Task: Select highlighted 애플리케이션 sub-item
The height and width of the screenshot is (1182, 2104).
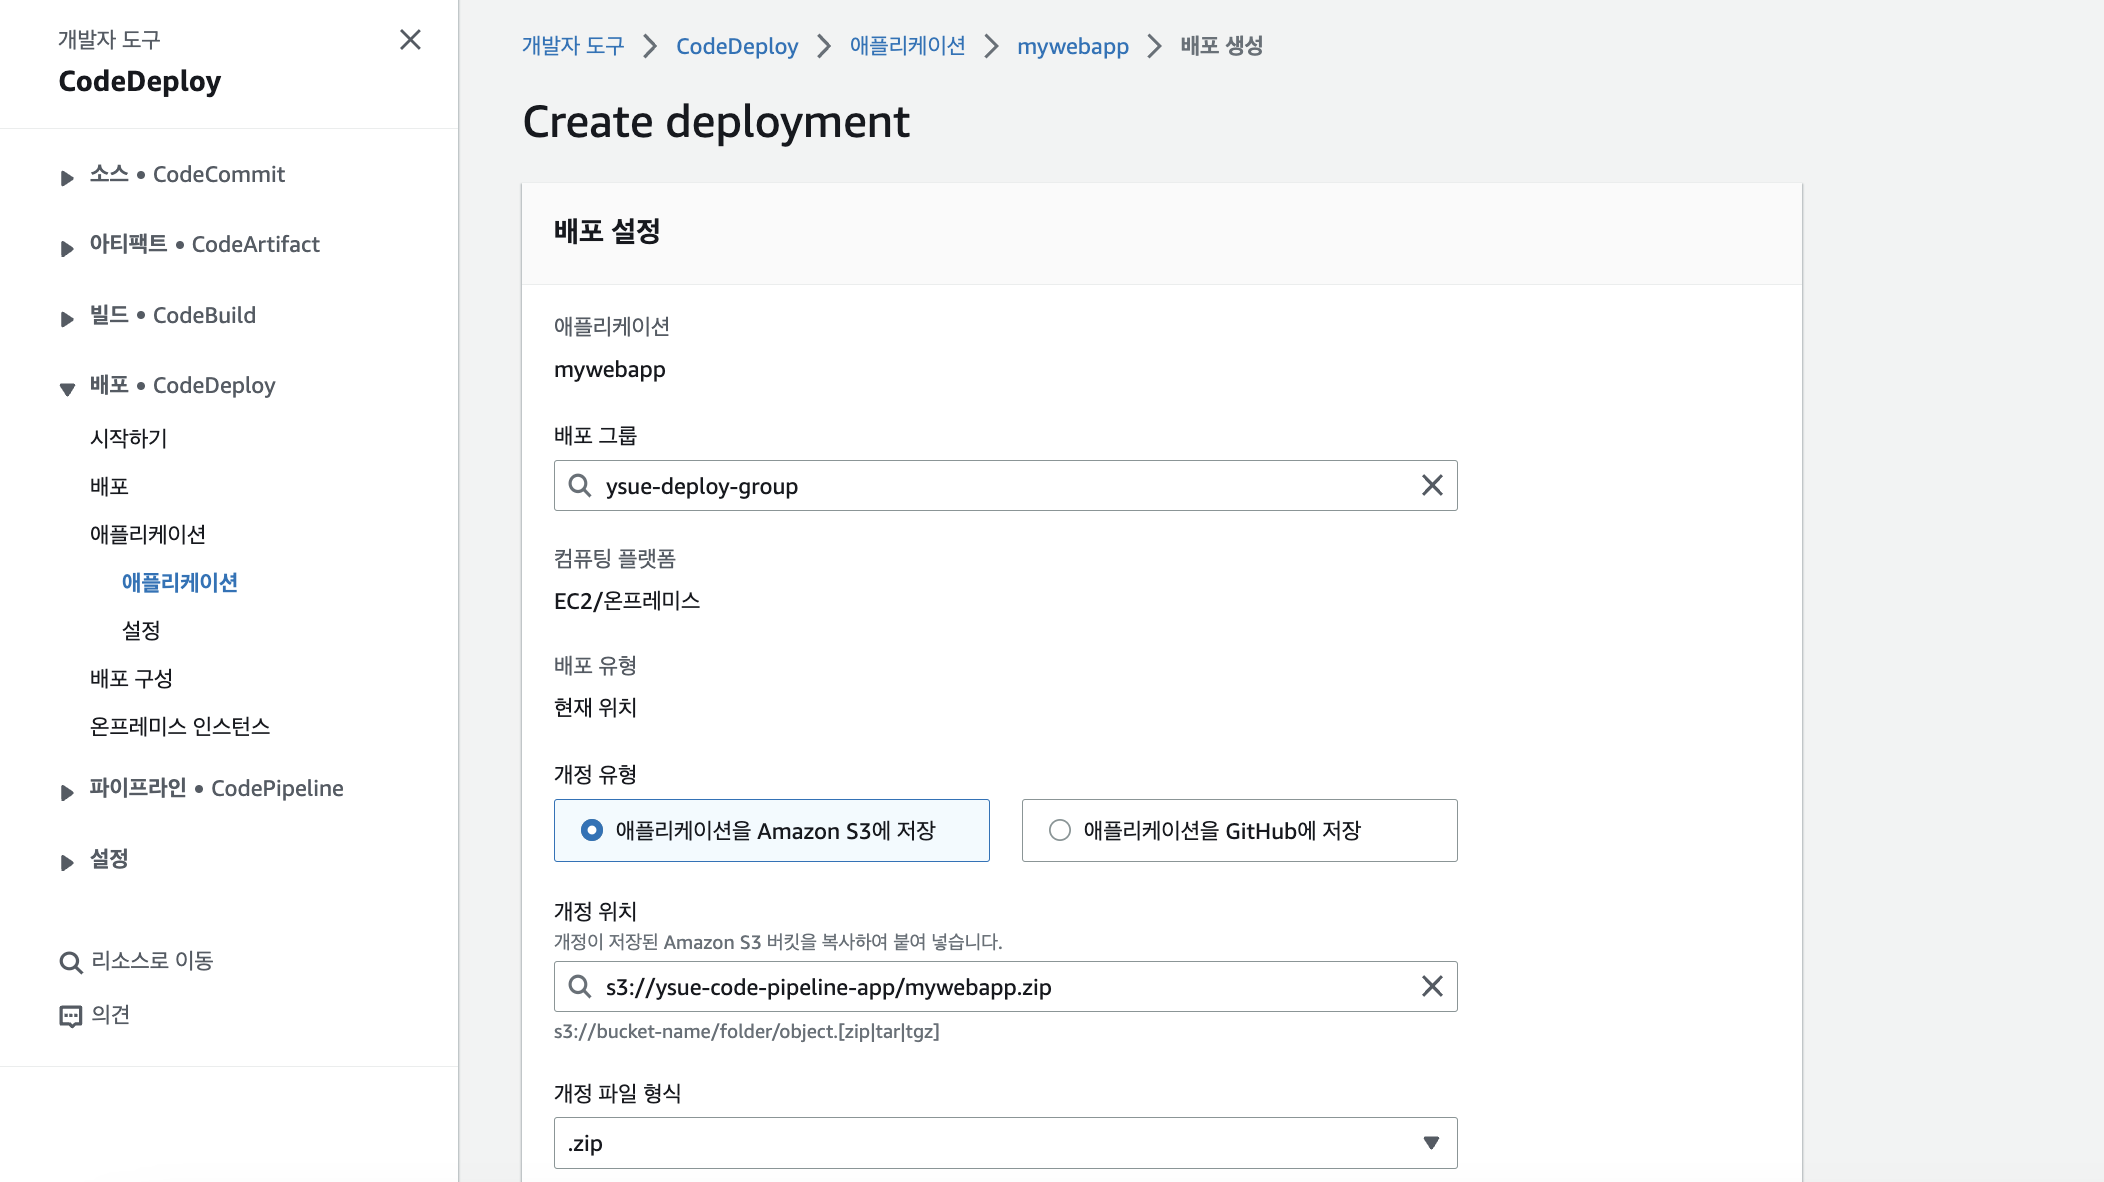Action: [180, 582]
